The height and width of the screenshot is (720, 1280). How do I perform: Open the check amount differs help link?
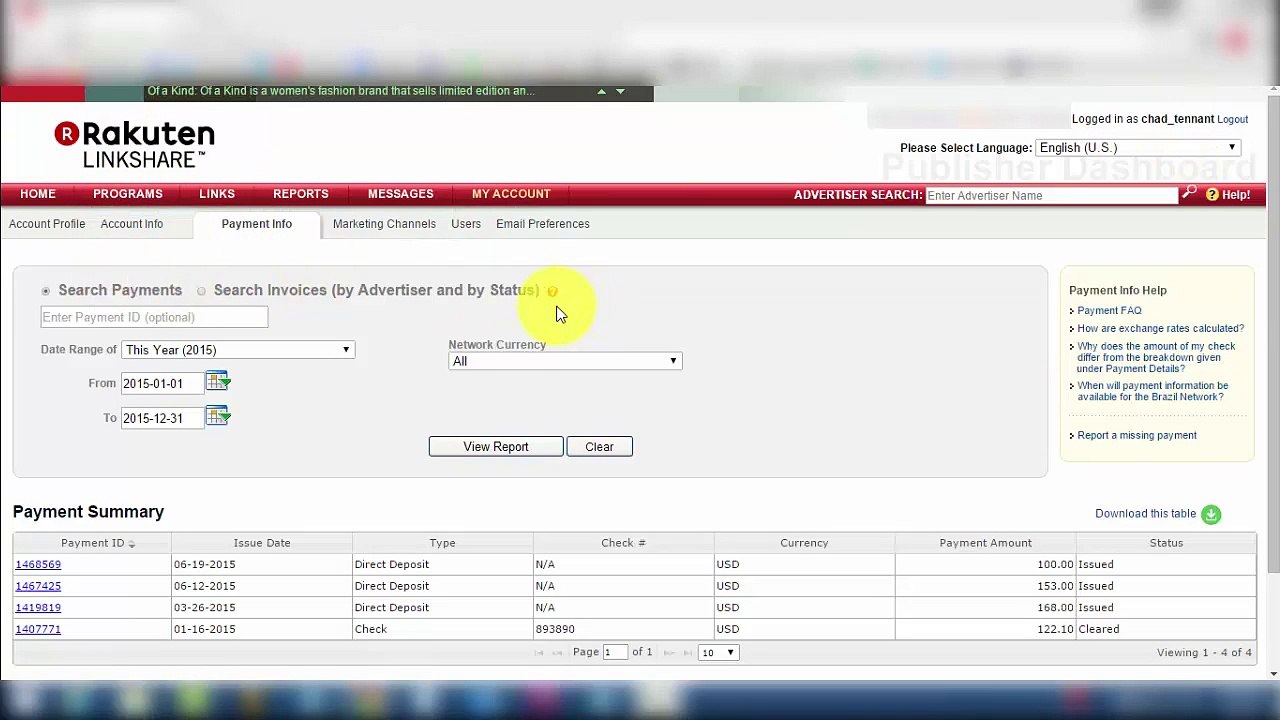1156,357
